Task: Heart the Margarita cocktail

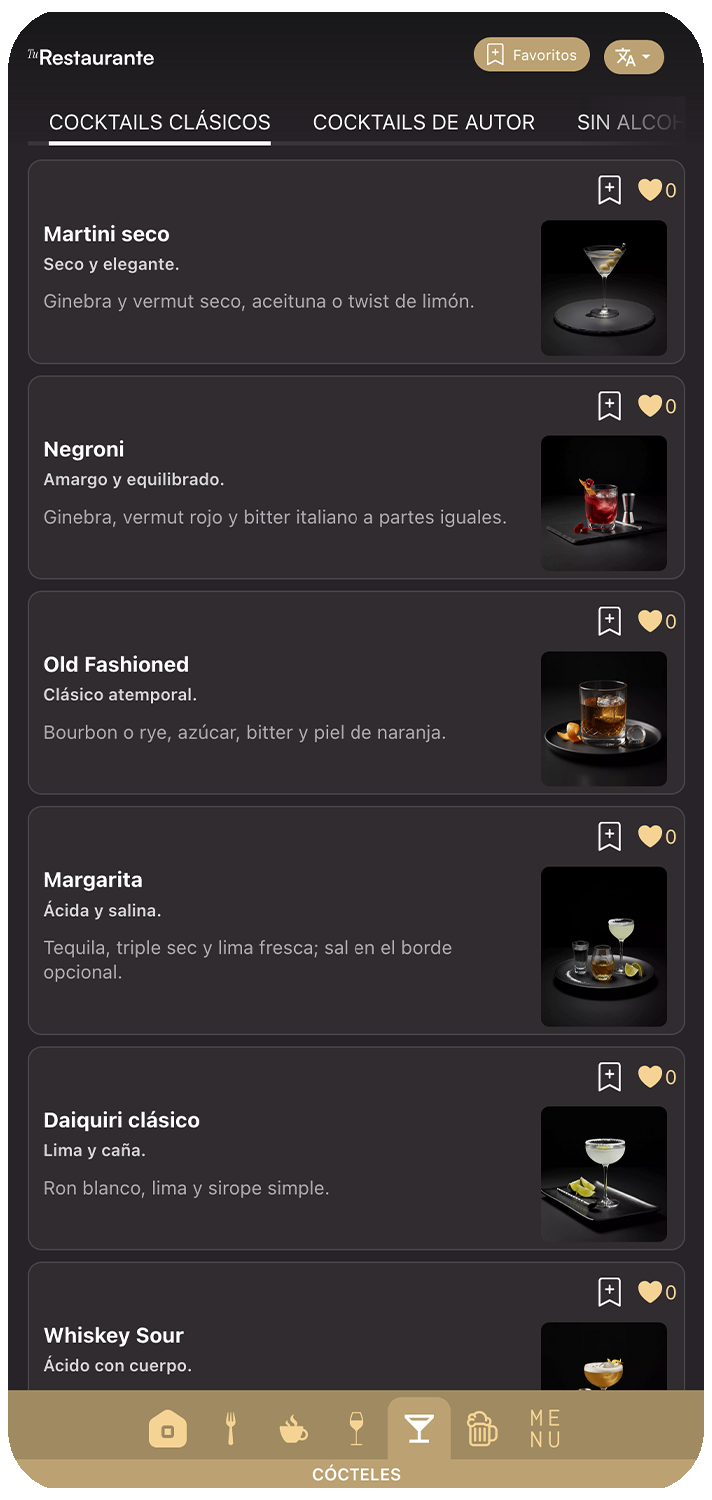Action: 650,836
